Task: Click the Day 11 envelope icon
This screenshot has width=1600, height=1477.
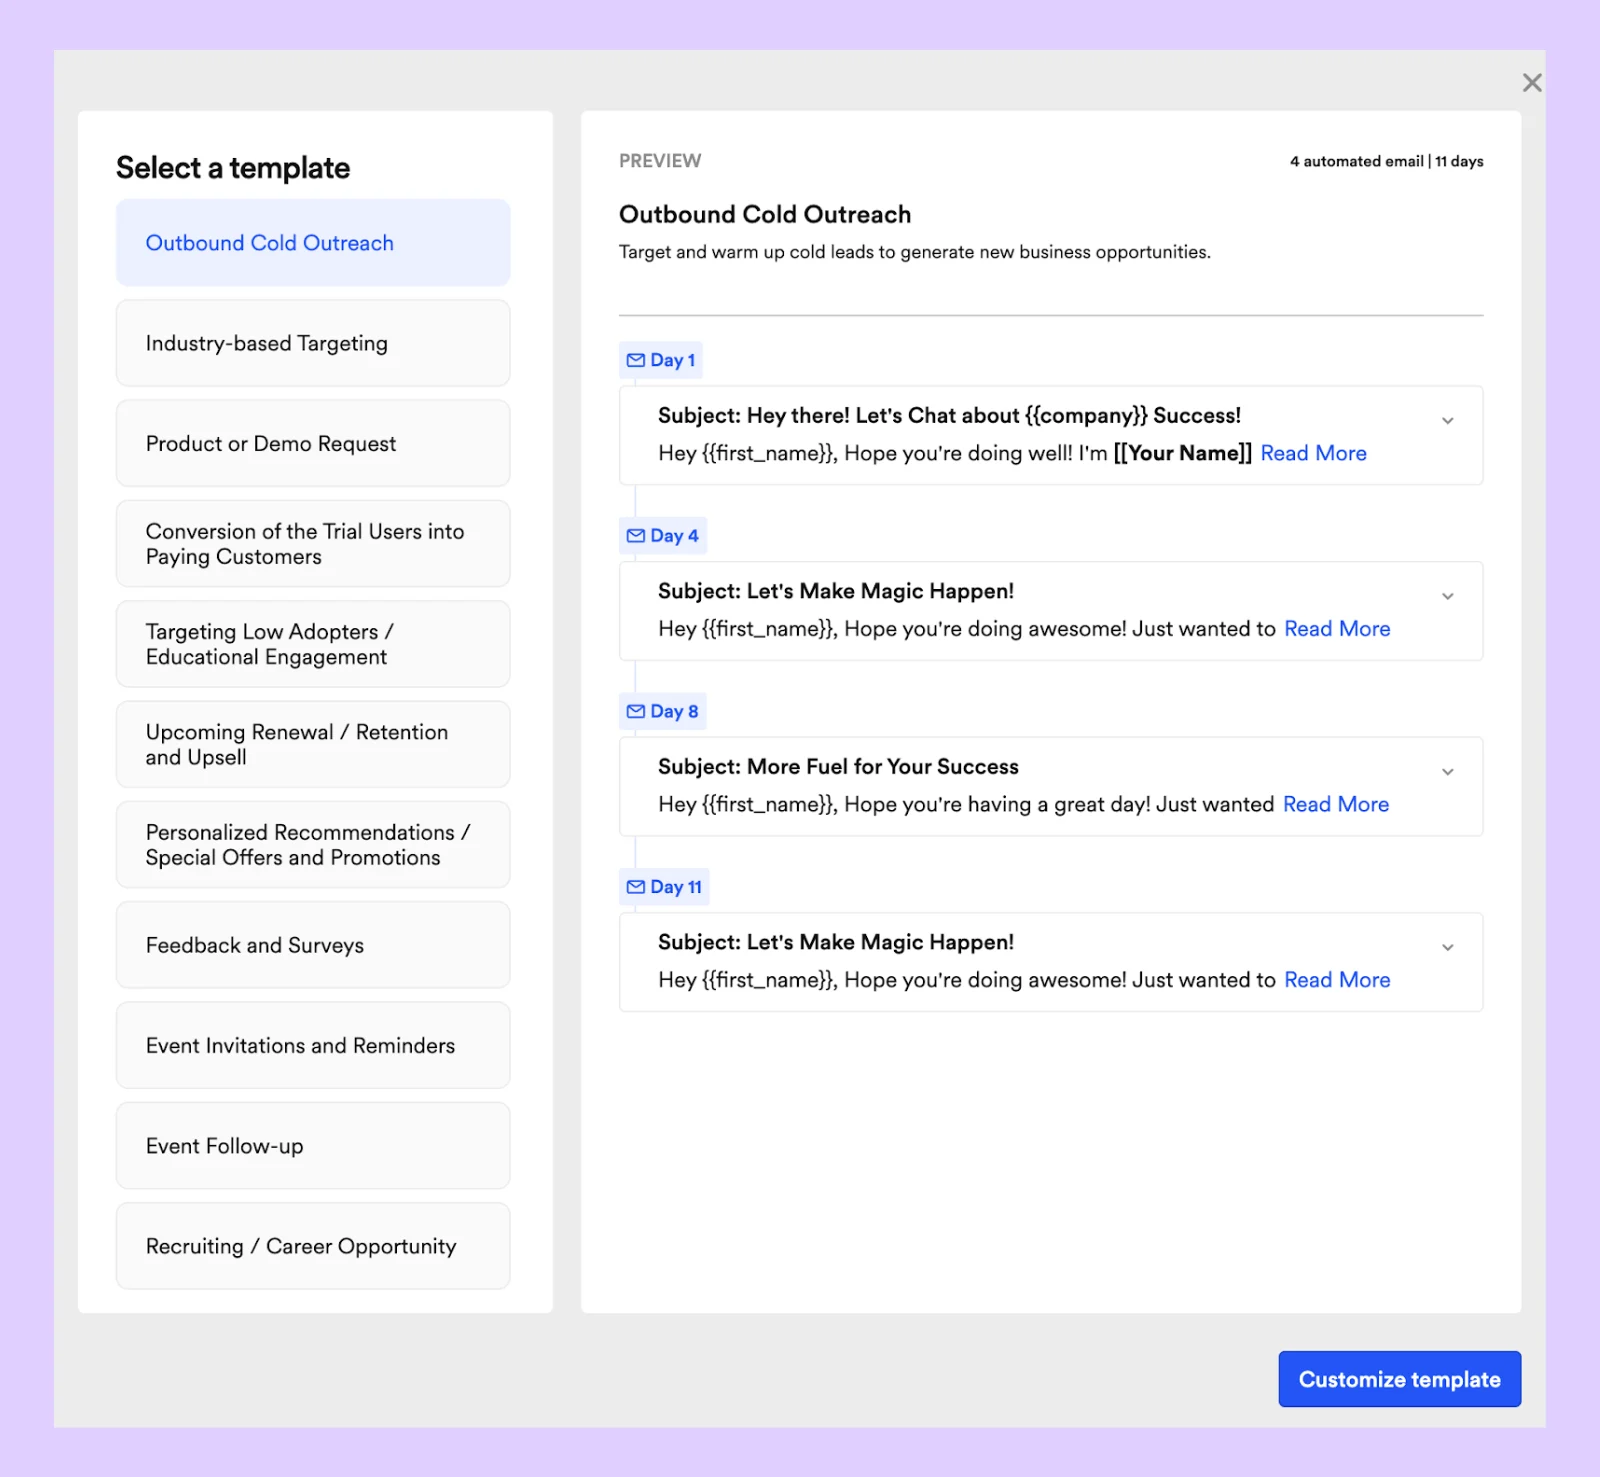Action: [x=635, y=887]
